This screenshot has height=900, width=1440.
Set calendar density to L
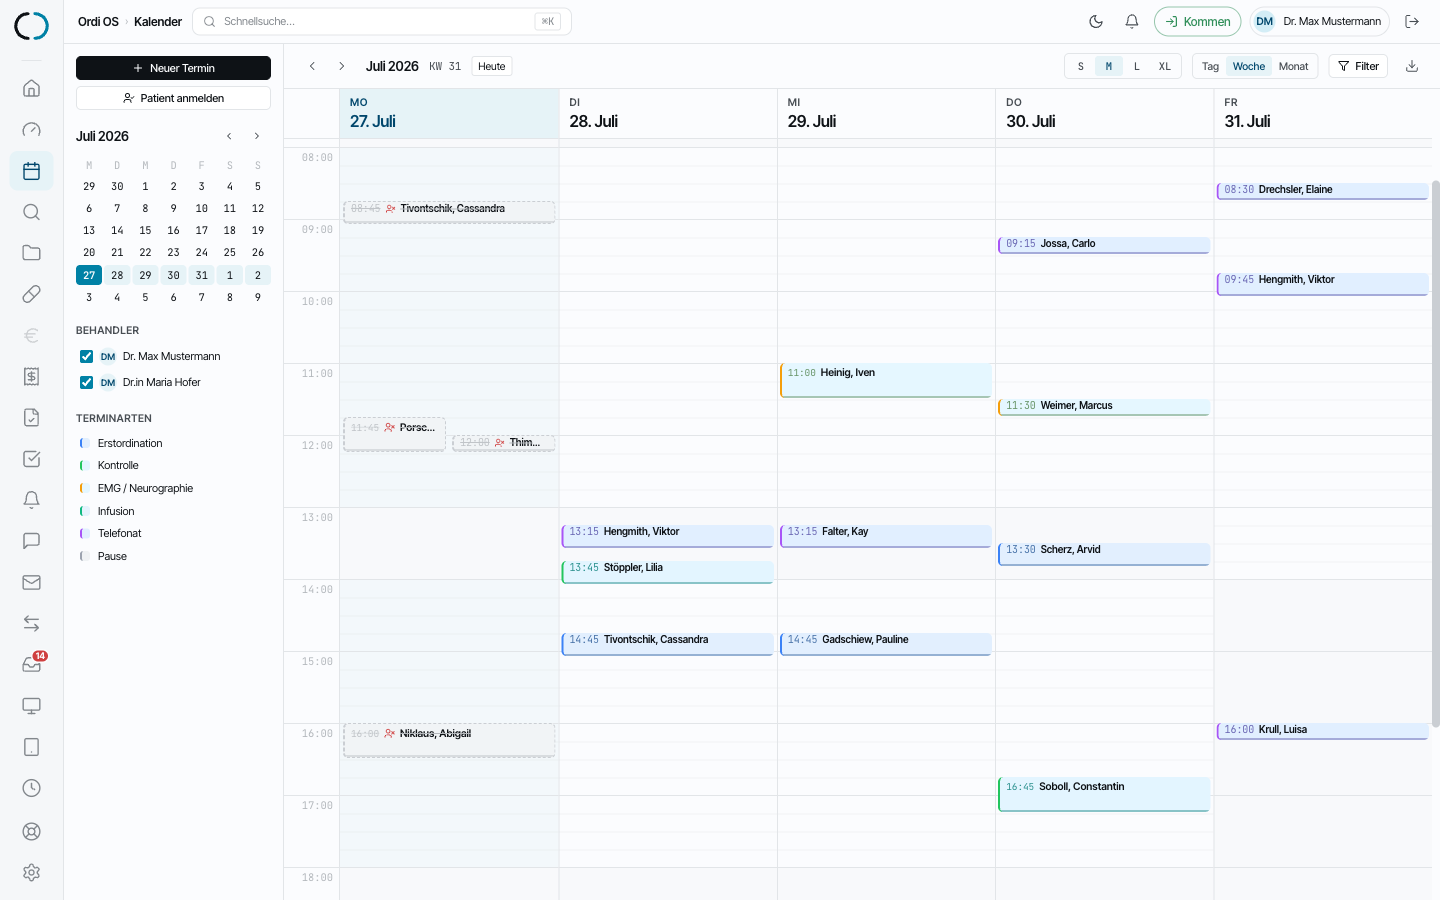tap(1136, 66)
